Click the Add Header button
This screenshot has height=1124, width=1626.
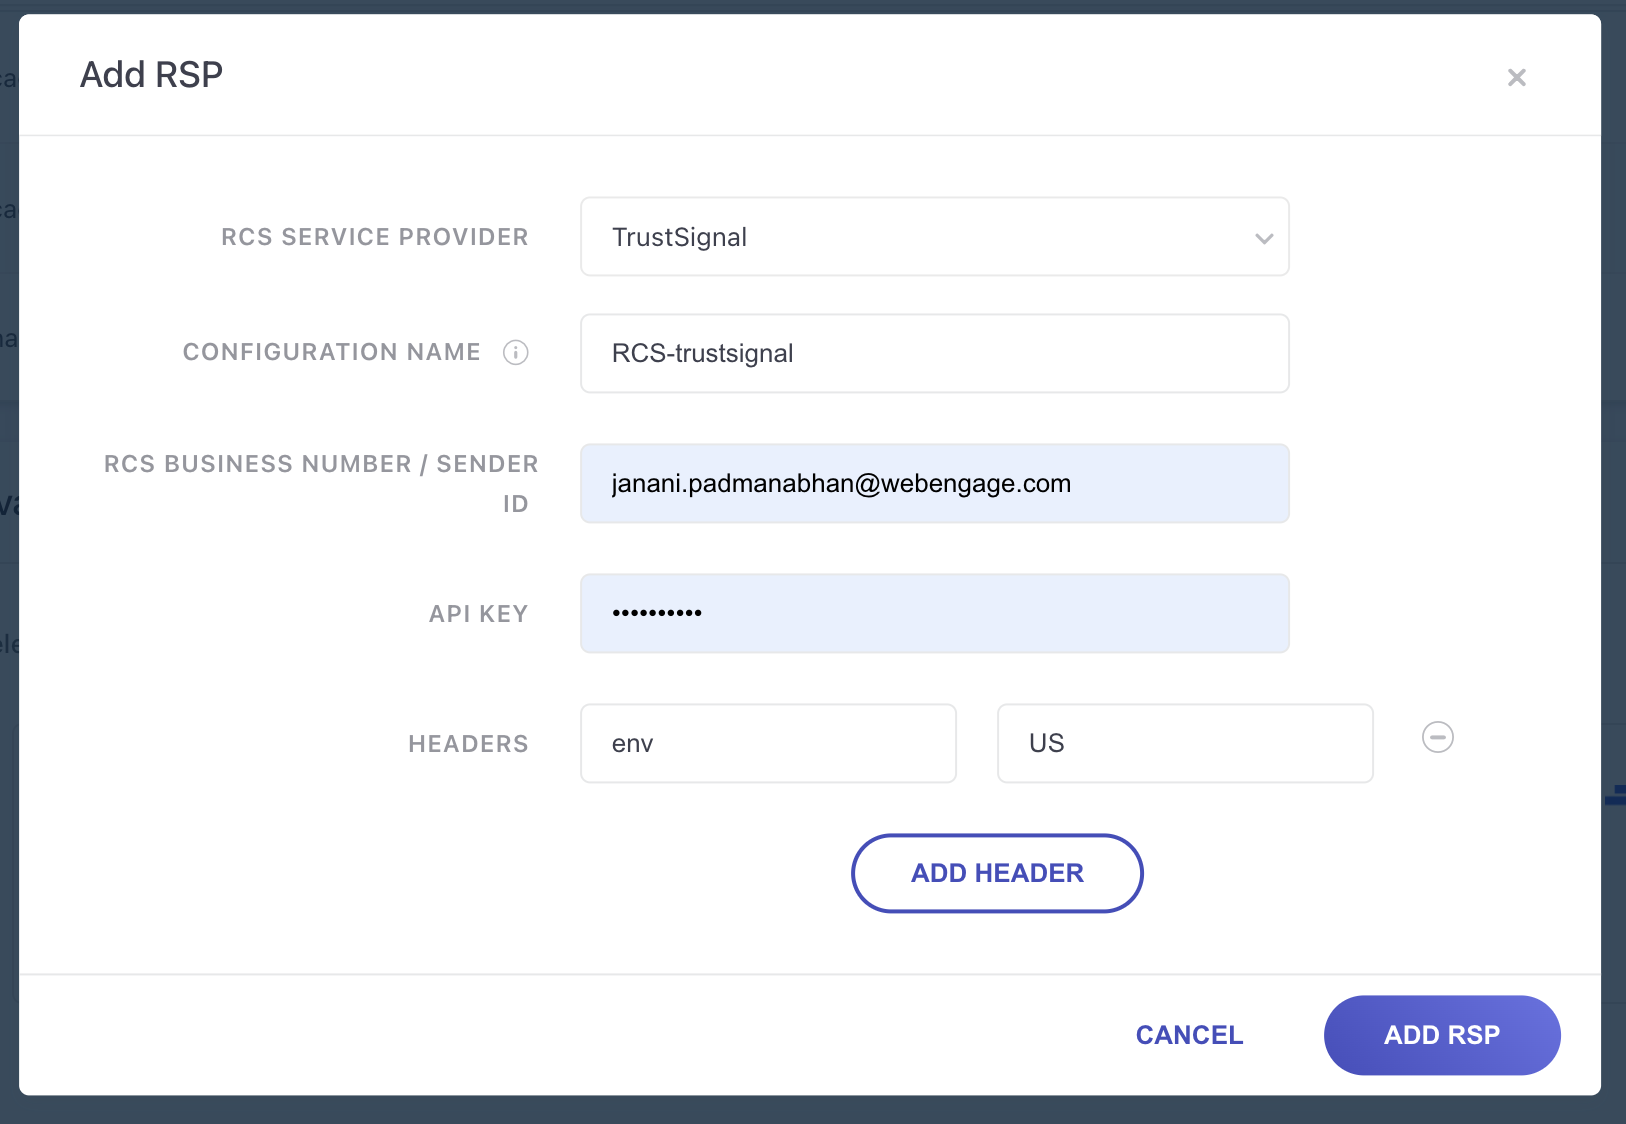[x=997, y=873]
